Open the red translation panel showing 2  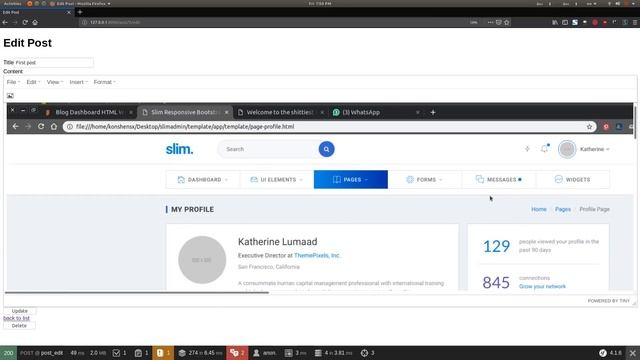coord(237,353)
